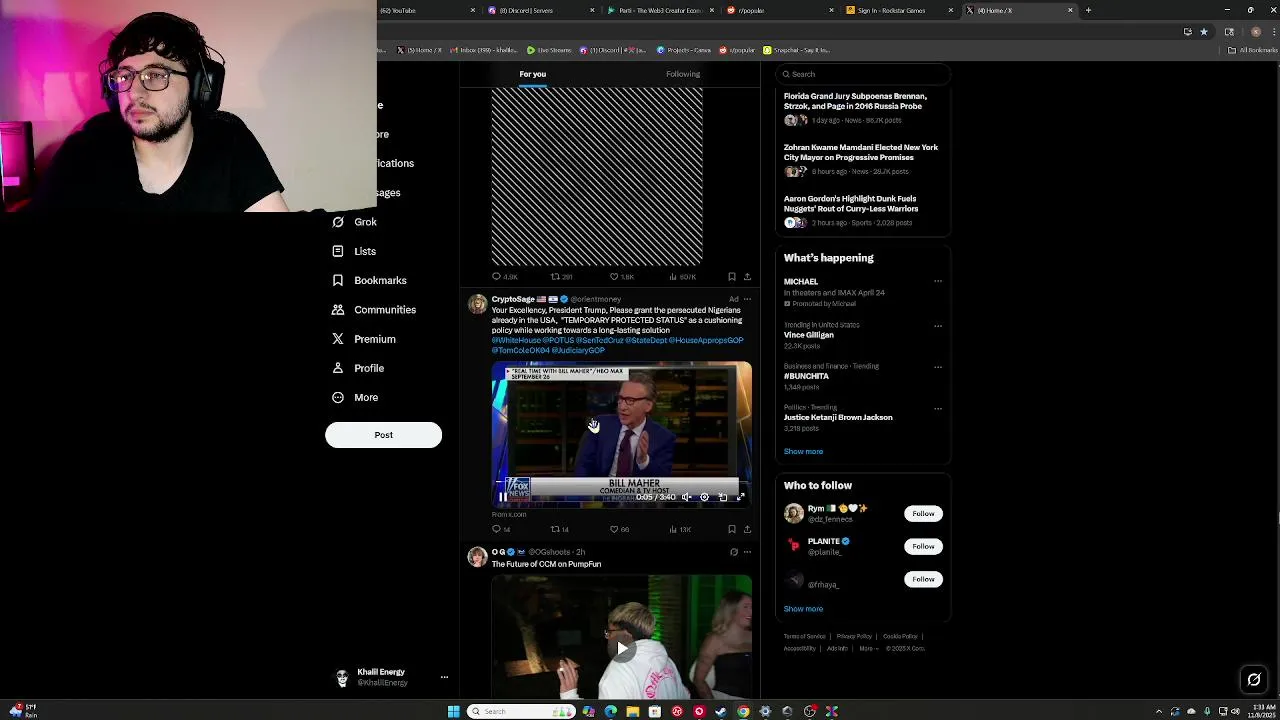Share the CryptoSage ad post
This screenshot has height=720, width=1280.
click(x=747, y=529)
